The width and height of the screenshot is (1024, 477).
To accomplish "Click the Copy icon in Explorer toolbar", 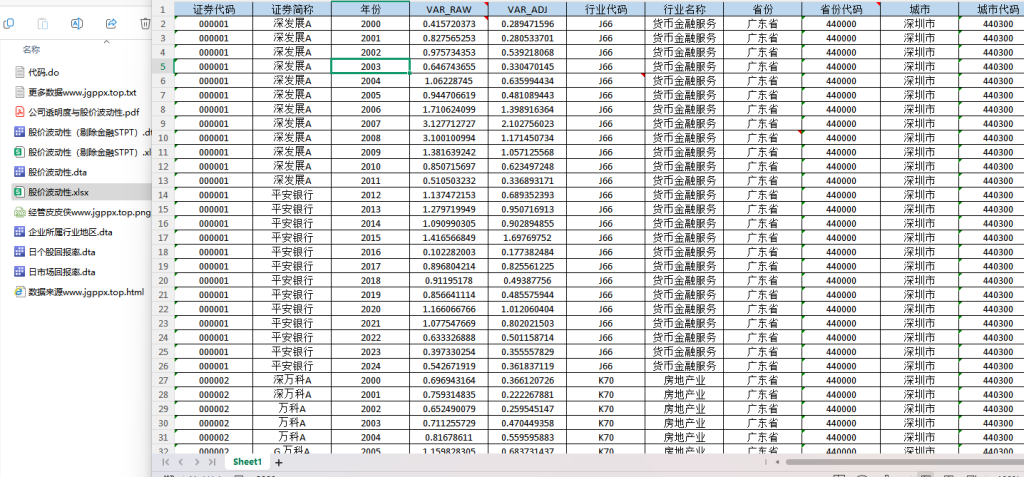I will (x=9, y=24).
